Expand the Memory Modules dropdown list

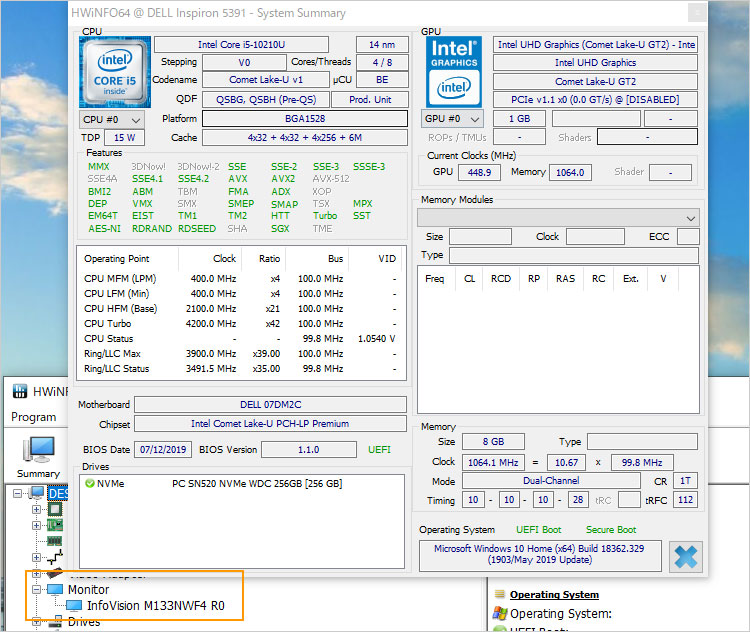point(691,218)
